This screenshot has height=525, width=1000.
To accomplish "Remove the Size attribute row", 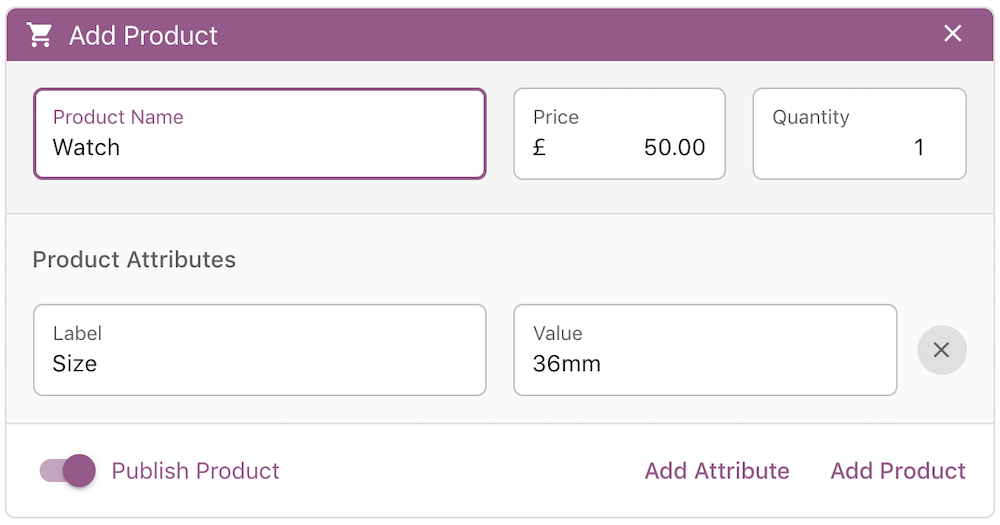I will [x=941, y=350].
